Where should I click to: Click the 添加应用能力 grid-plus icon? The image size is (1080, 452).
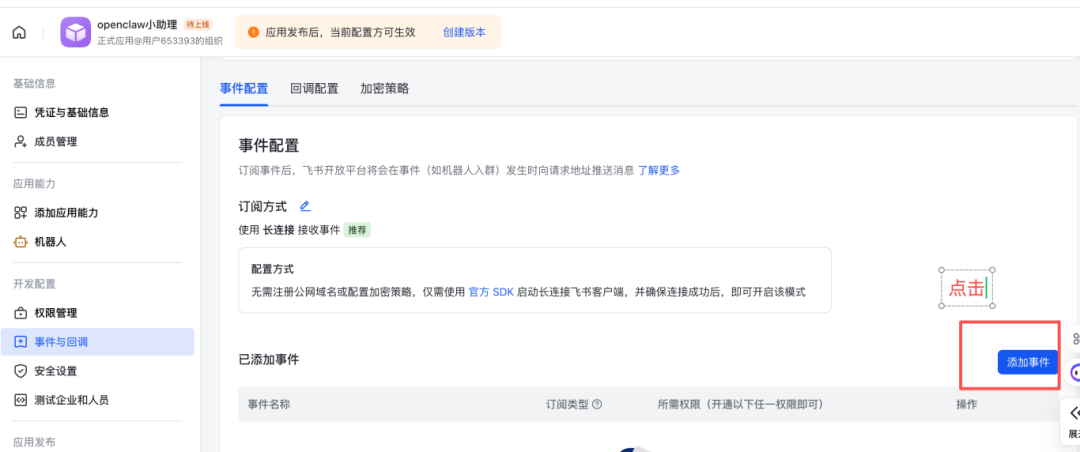tap(21, 213)
